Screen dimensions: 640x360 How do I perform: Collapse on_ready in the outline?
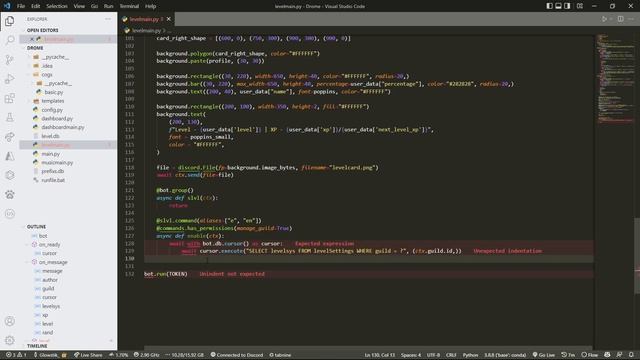coord(28,244)
